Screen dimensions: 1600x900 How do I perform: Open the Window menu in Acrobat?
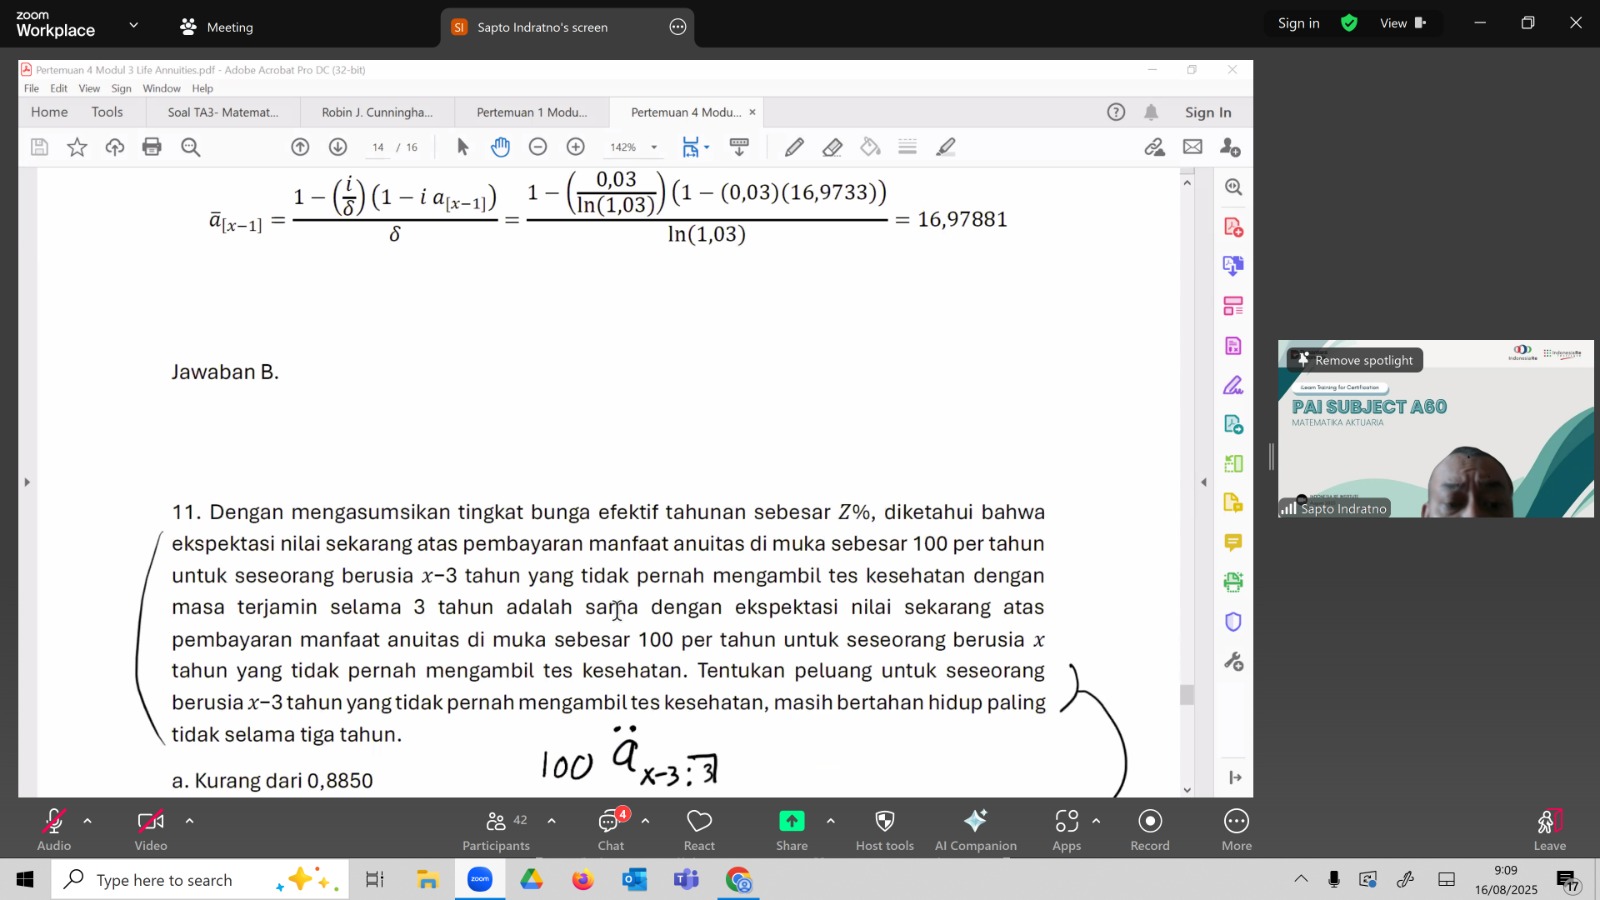tap(161, 88)
